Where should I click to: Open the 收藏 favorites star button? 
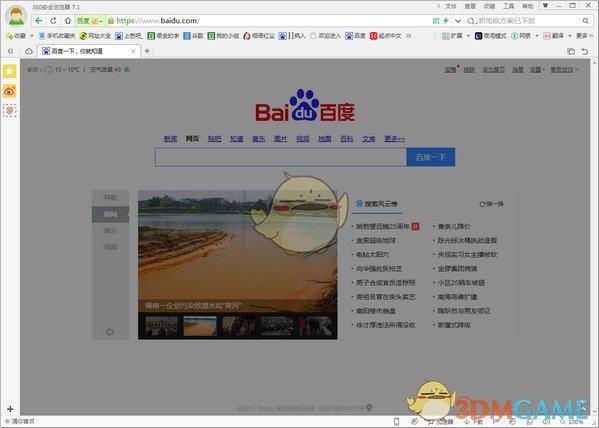point(16,36)
